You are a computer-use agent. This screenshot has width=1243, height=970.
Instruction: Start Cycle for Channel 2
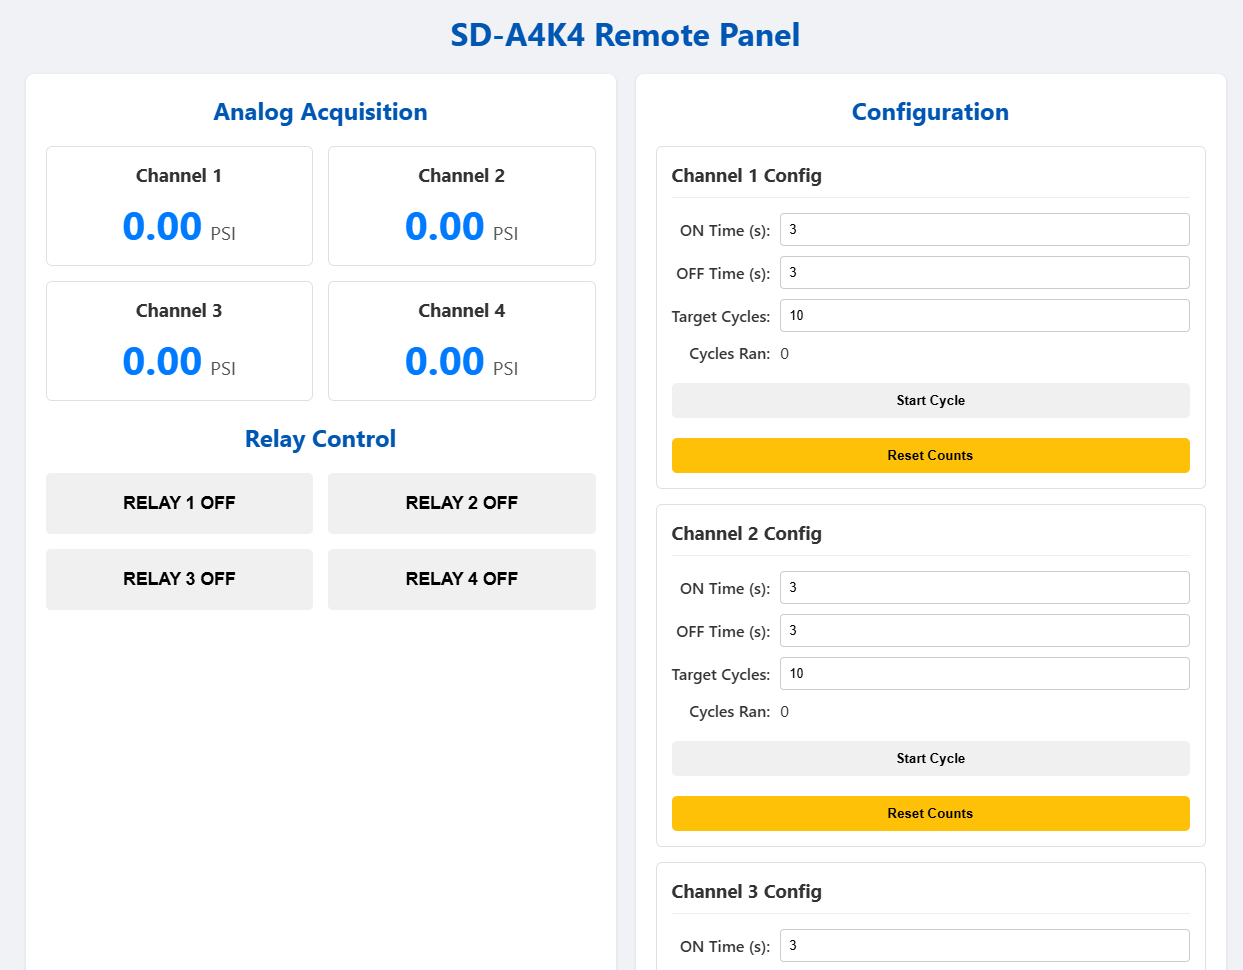(x=930, y=758)
